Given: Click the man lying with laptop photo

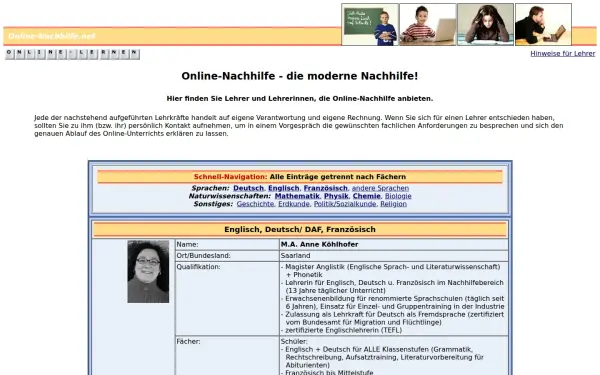Looking at the screenshot, I should coord(543,24).
